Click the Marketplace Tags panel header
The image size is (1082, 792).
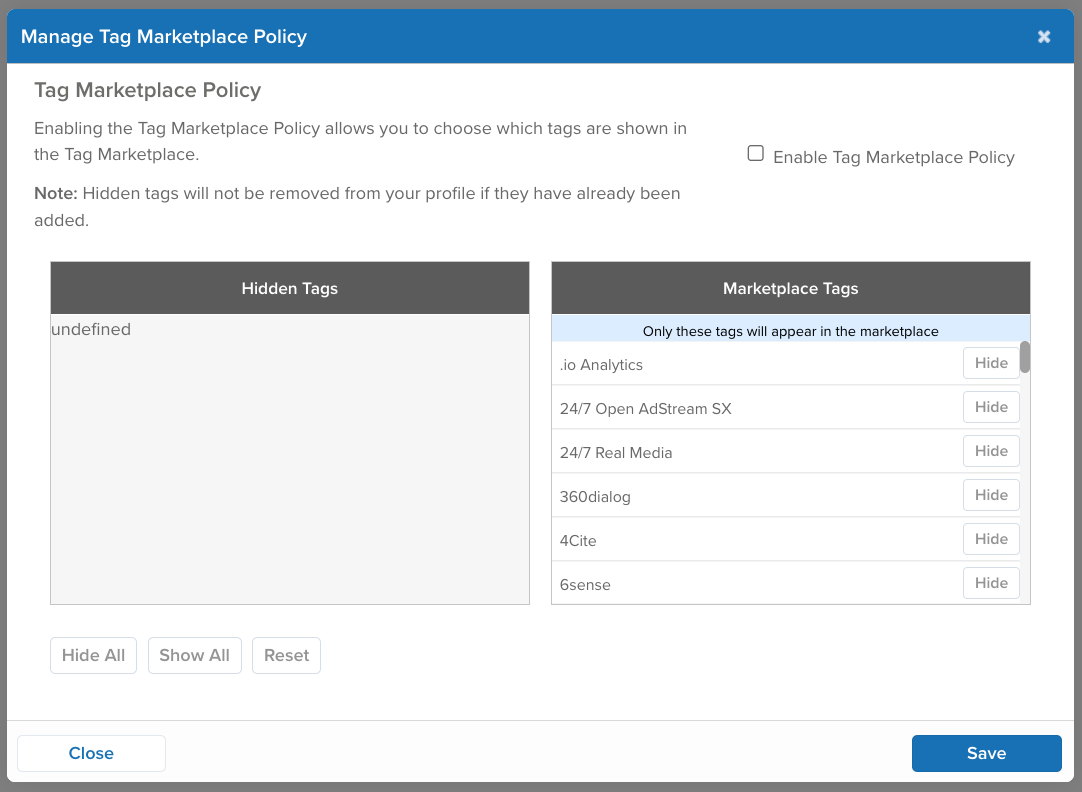[x=790, y=288]
